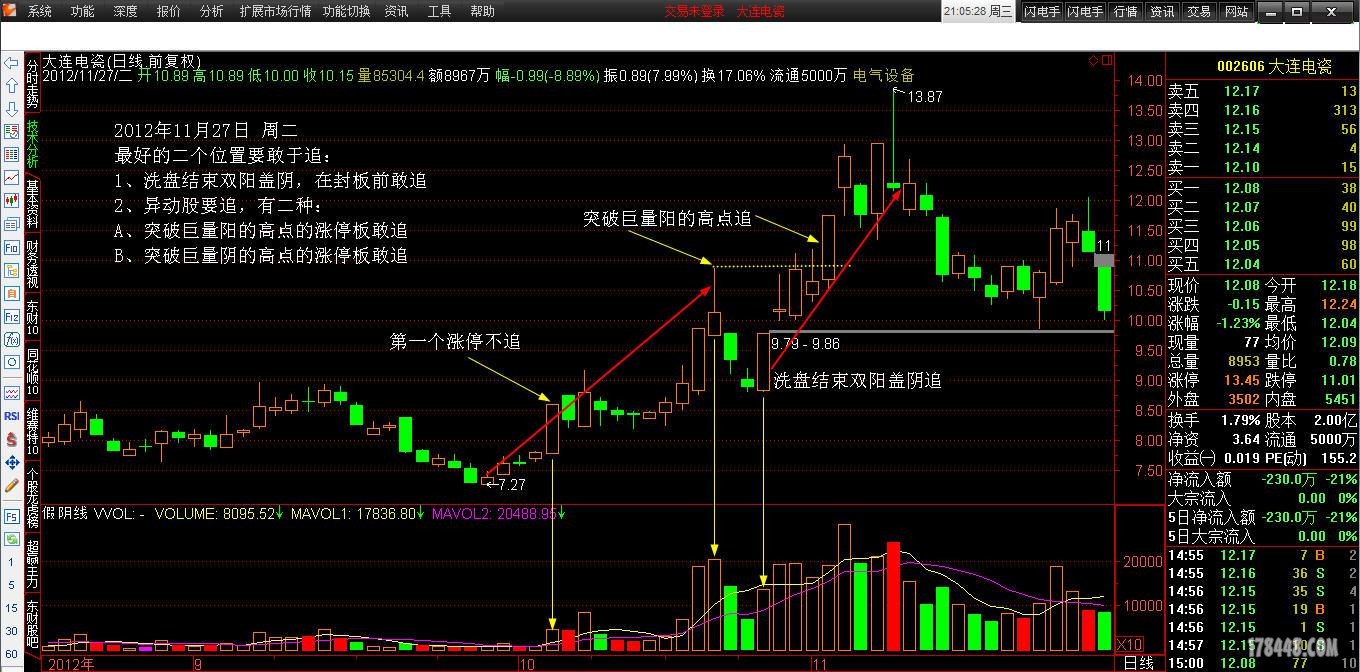This screenshot has width=1360, height=672.
Task: Switch to 30-minute period in sidebar
Action: point(11,631)
